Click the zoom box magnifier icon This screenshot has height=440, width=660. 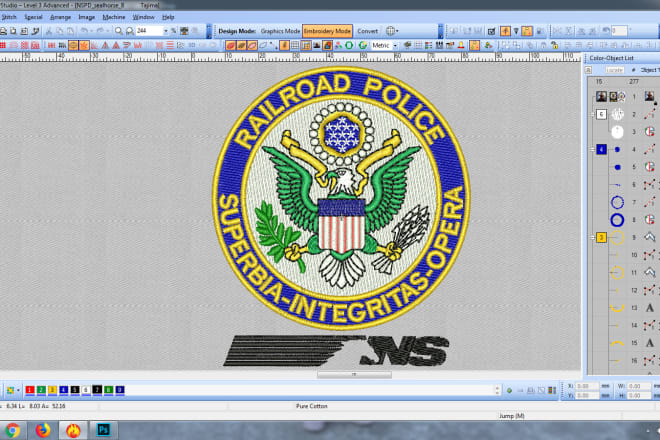pos(130,31)
